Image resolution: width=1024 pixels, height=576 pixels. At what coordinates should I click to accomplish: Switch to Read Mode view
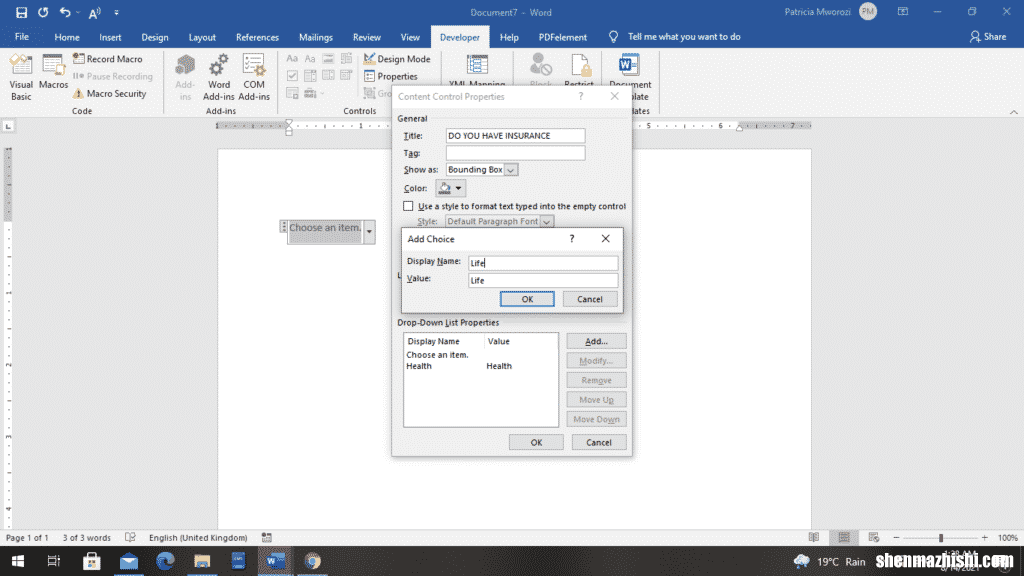point(814,537)
